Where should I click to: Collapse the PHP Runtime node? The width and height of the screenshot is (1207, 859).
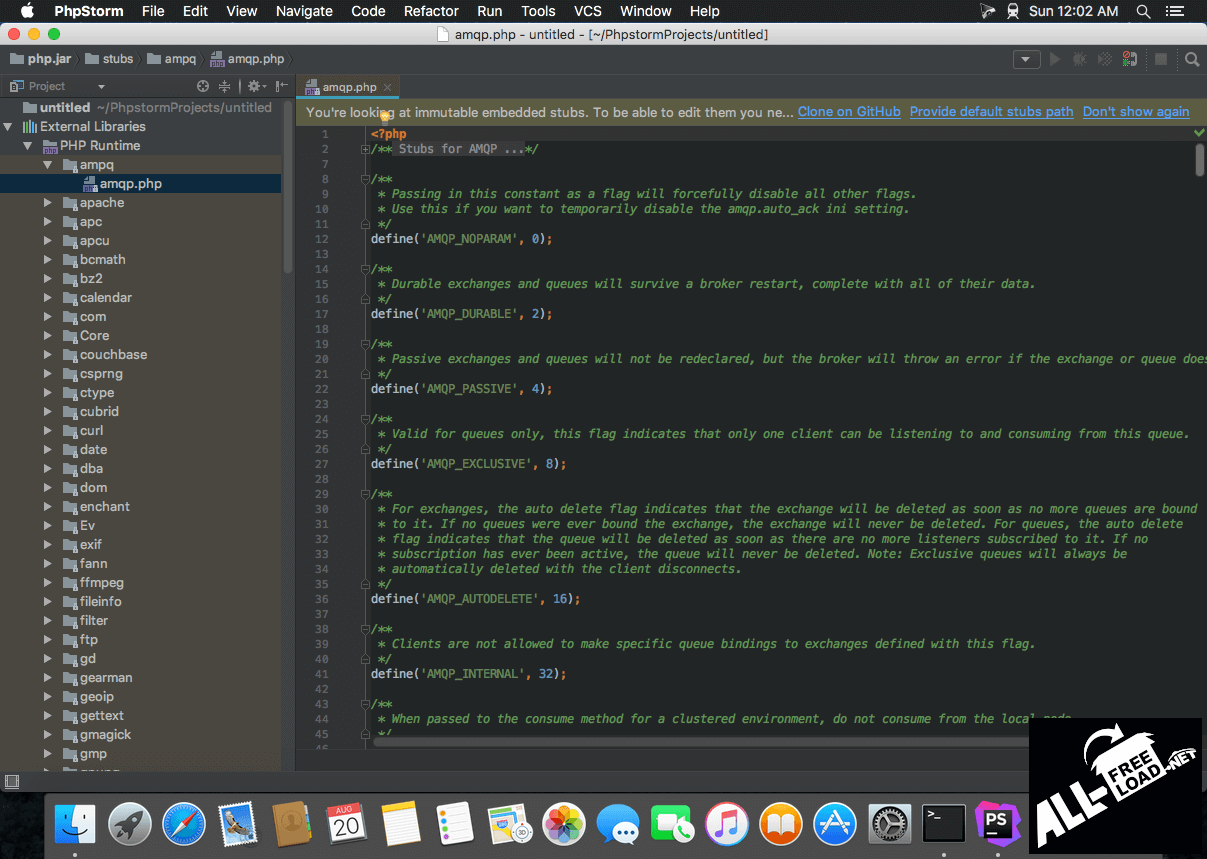coord(29,146)
